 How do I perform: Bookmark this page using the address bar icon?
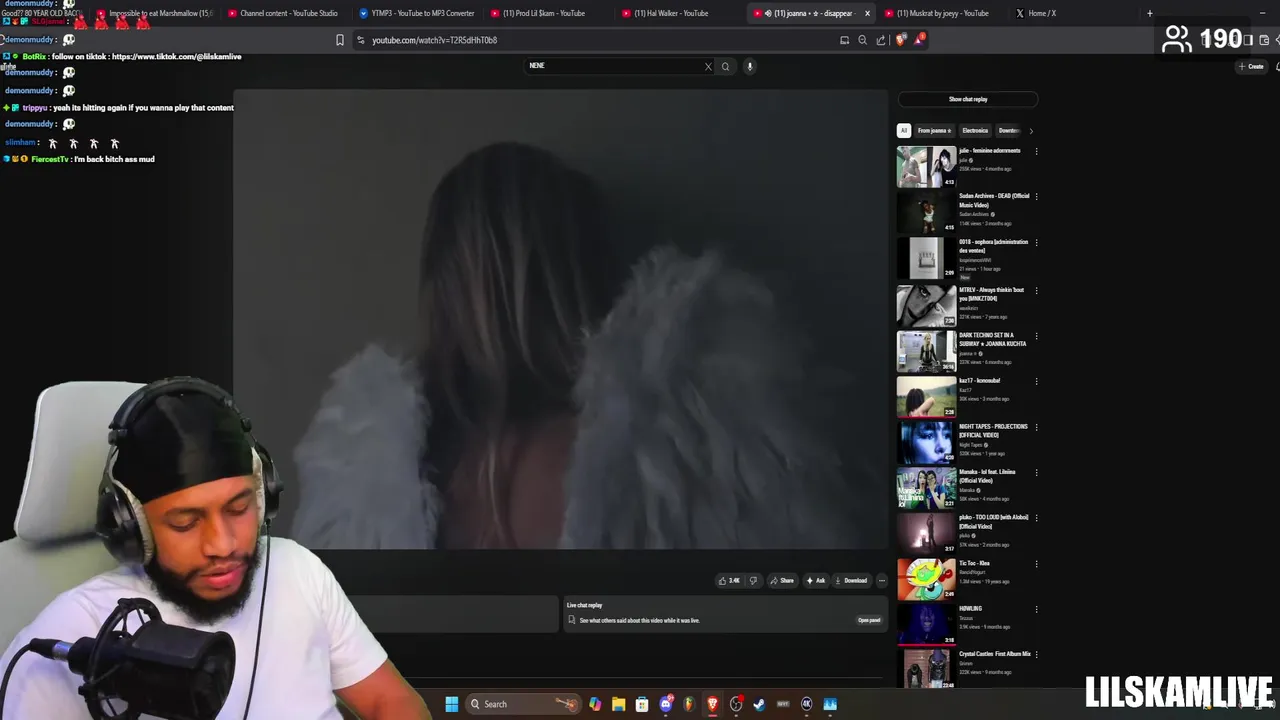(340, 40)
